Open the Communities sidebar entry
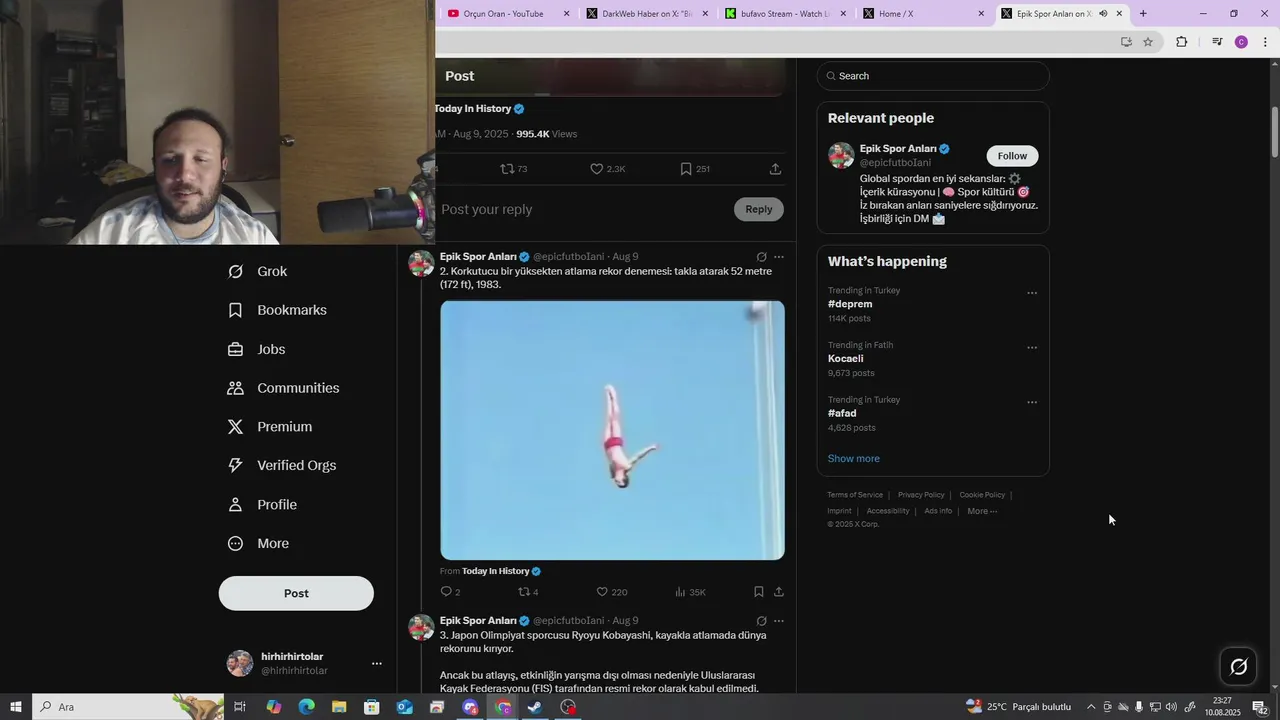The width and height of the screenshot is (1280, 720). (283, 388)
